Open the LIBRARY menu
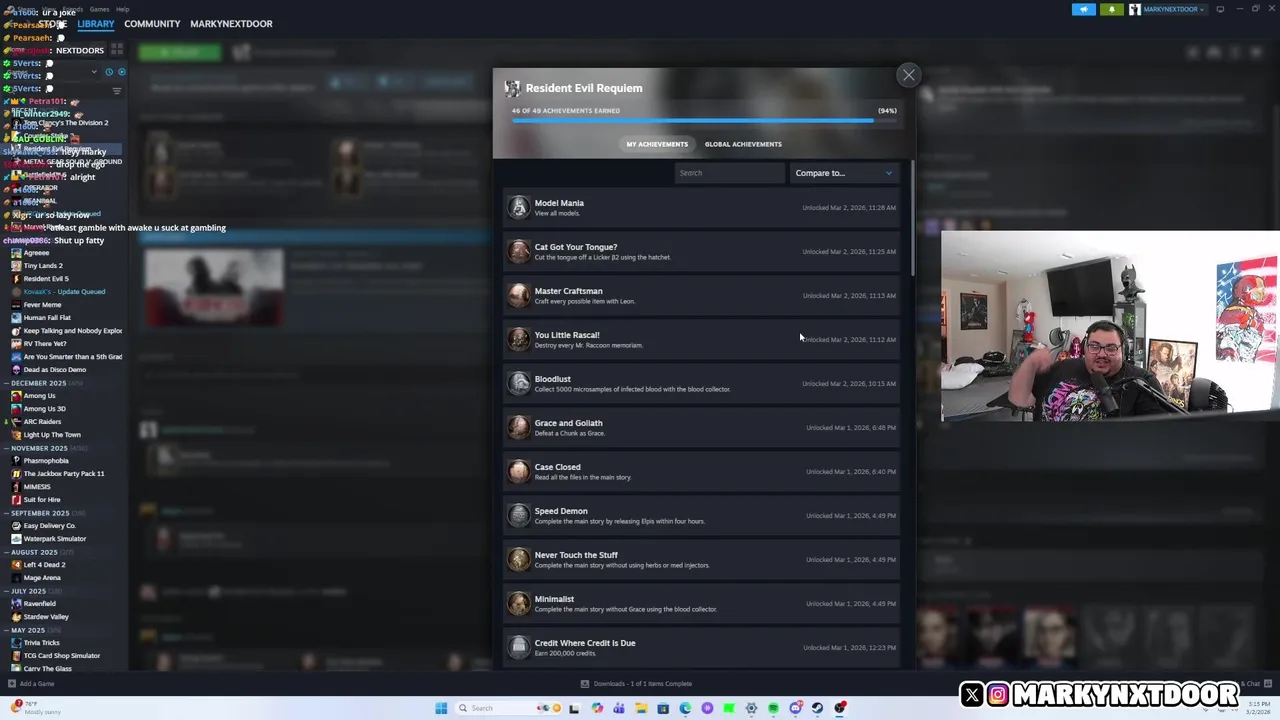Image resolution: width=1280 pixels, height=720 pixels. click(x=96, y=24)
